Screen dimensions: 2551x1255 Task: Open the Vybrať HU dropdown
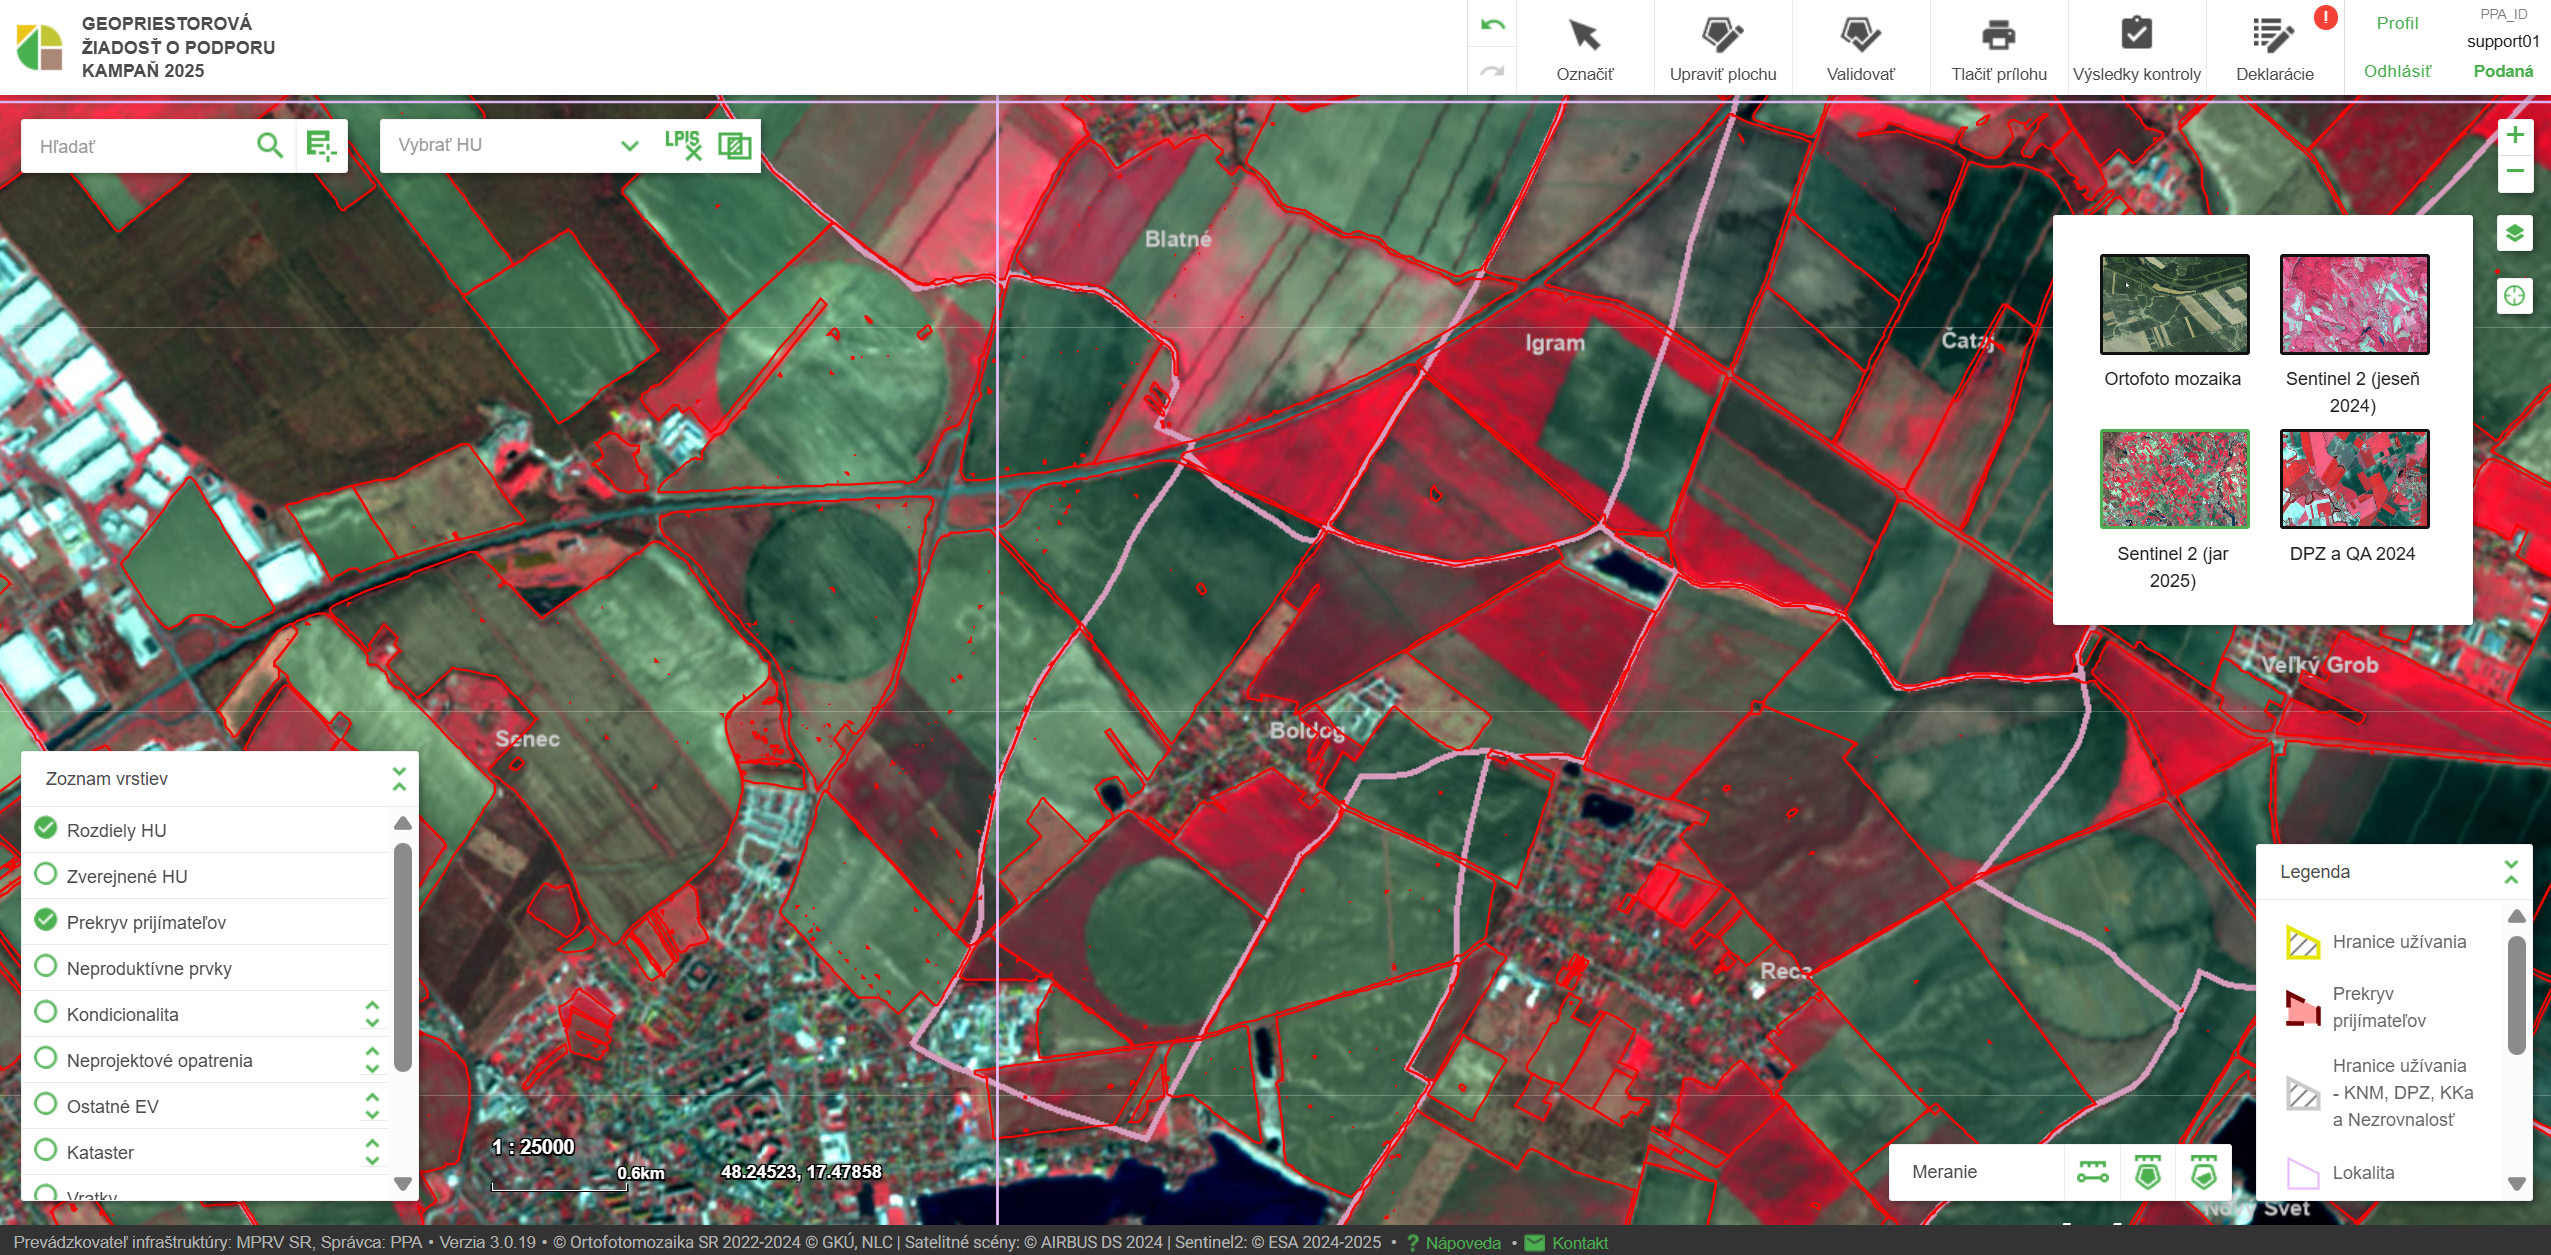pos(629,146)
